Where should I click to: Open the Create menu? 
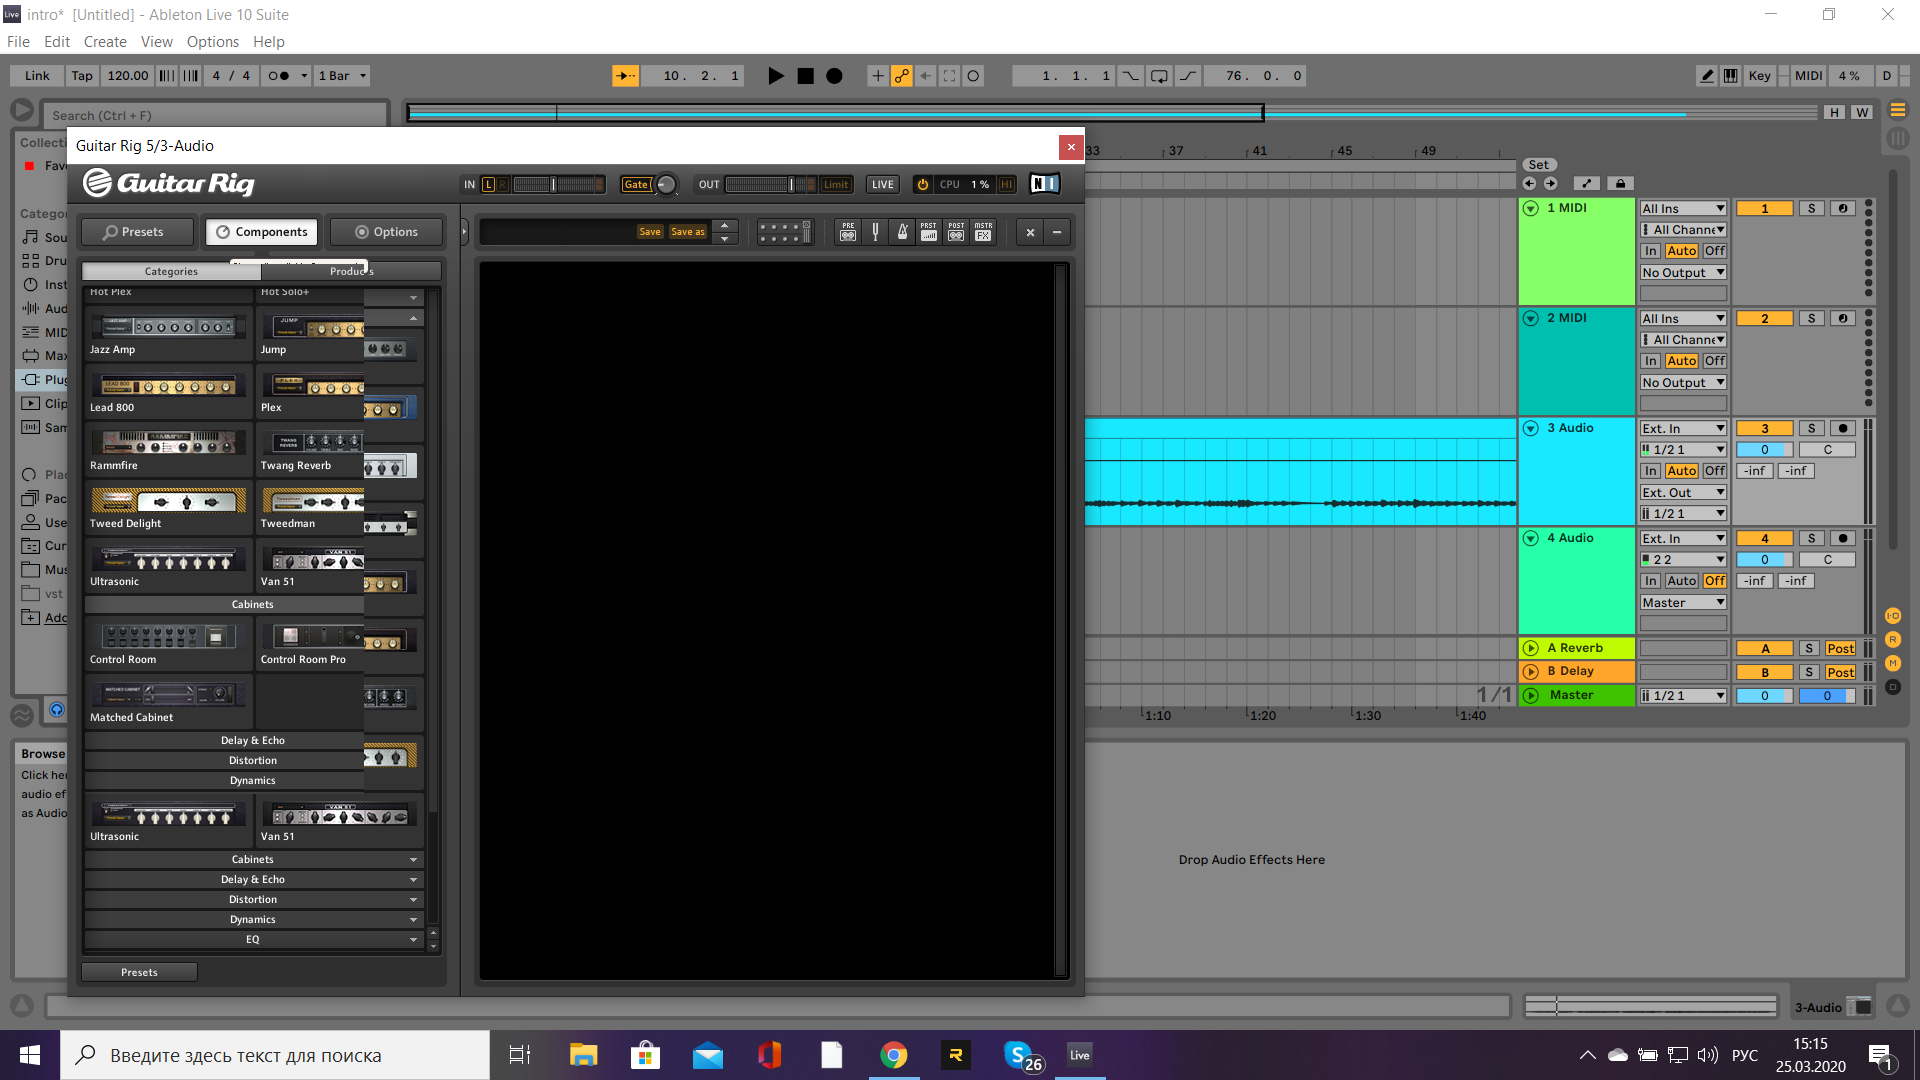coord(105,42)
